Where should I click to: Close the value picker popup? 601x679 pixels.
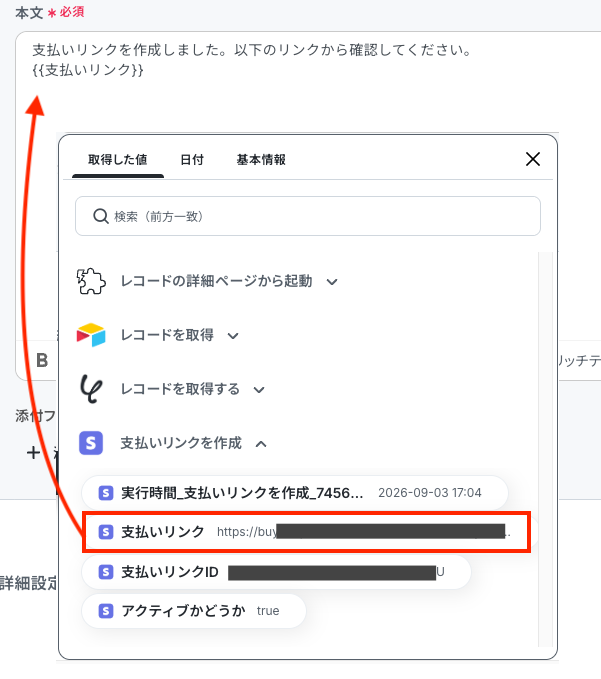pos(533,159)
